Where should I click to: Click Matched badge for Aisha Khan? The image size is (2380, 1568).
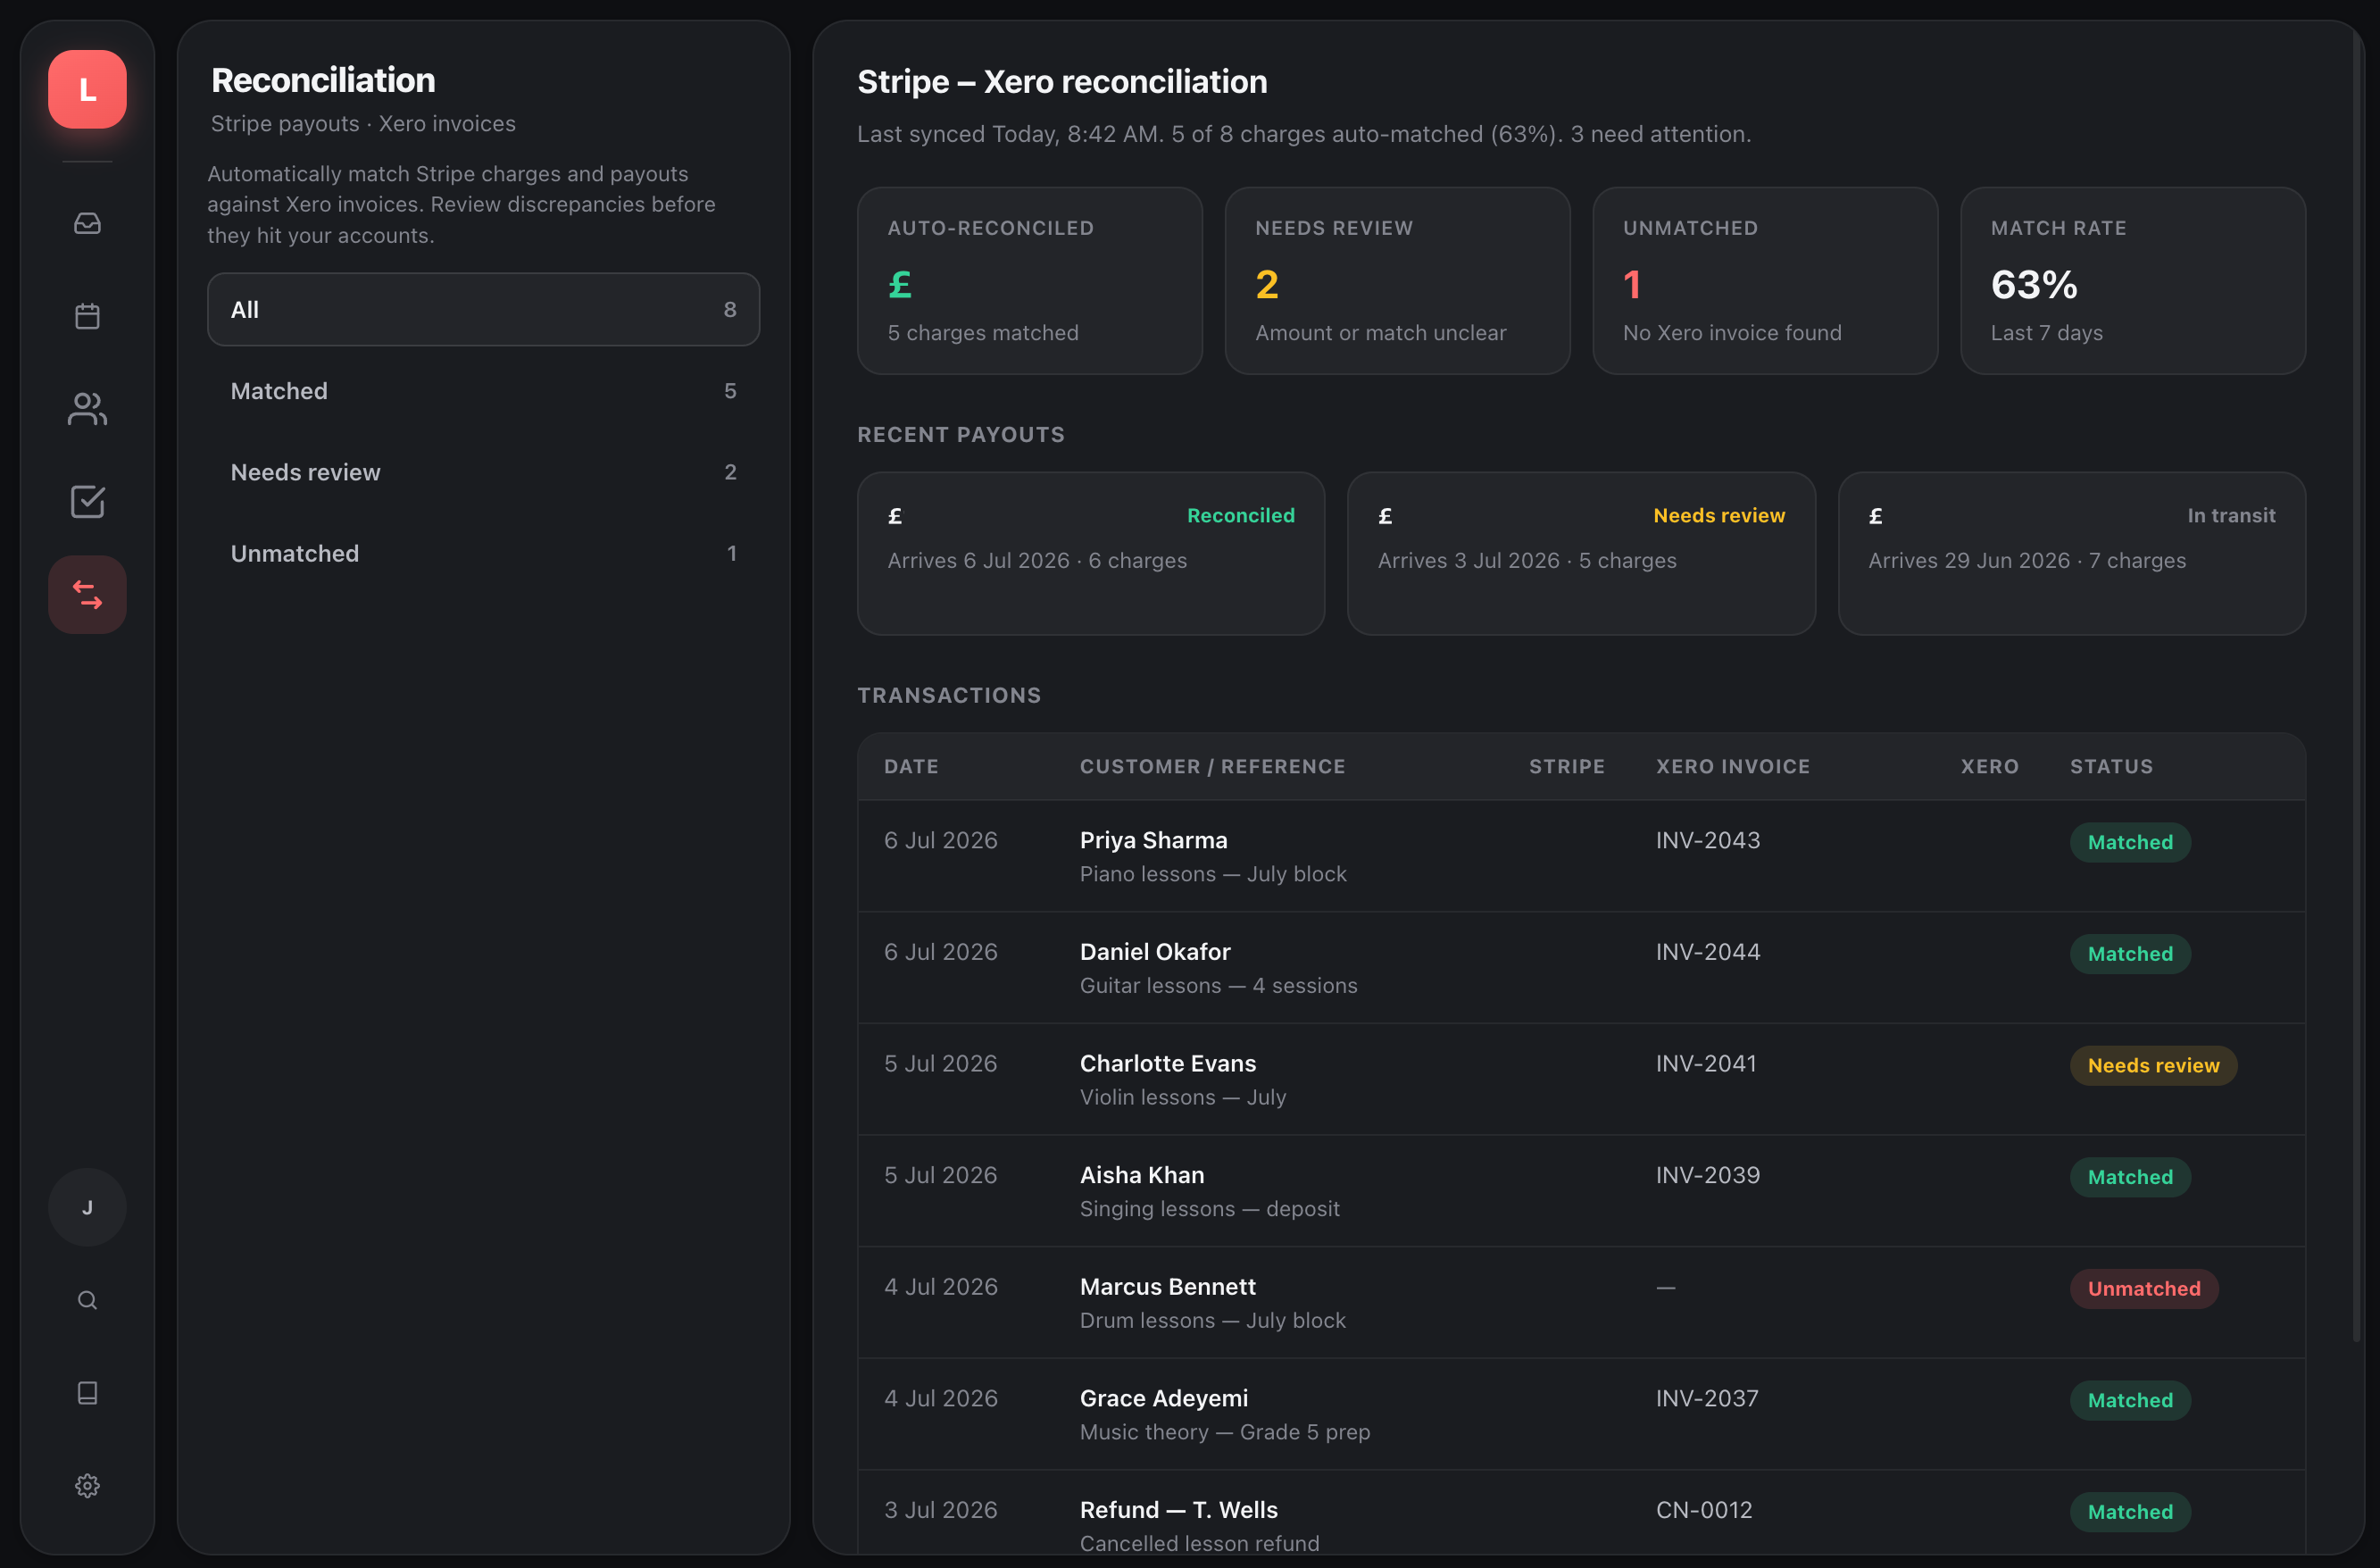point(2129,1177)
